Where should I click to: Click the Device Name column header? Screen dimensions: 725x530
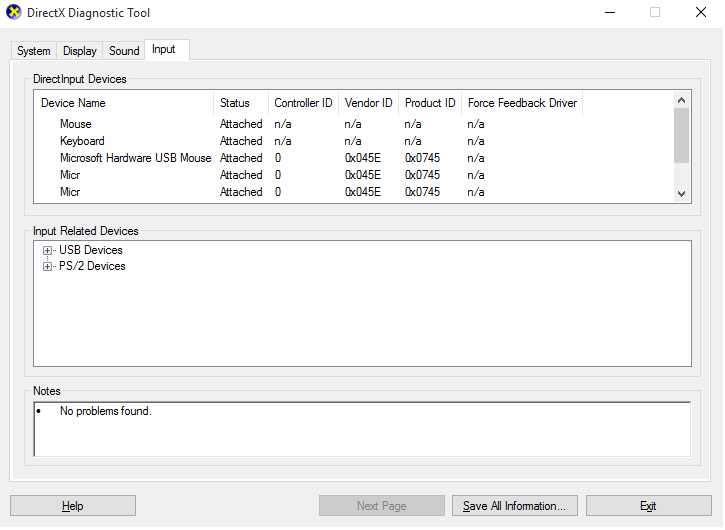(x=124, y=103)
